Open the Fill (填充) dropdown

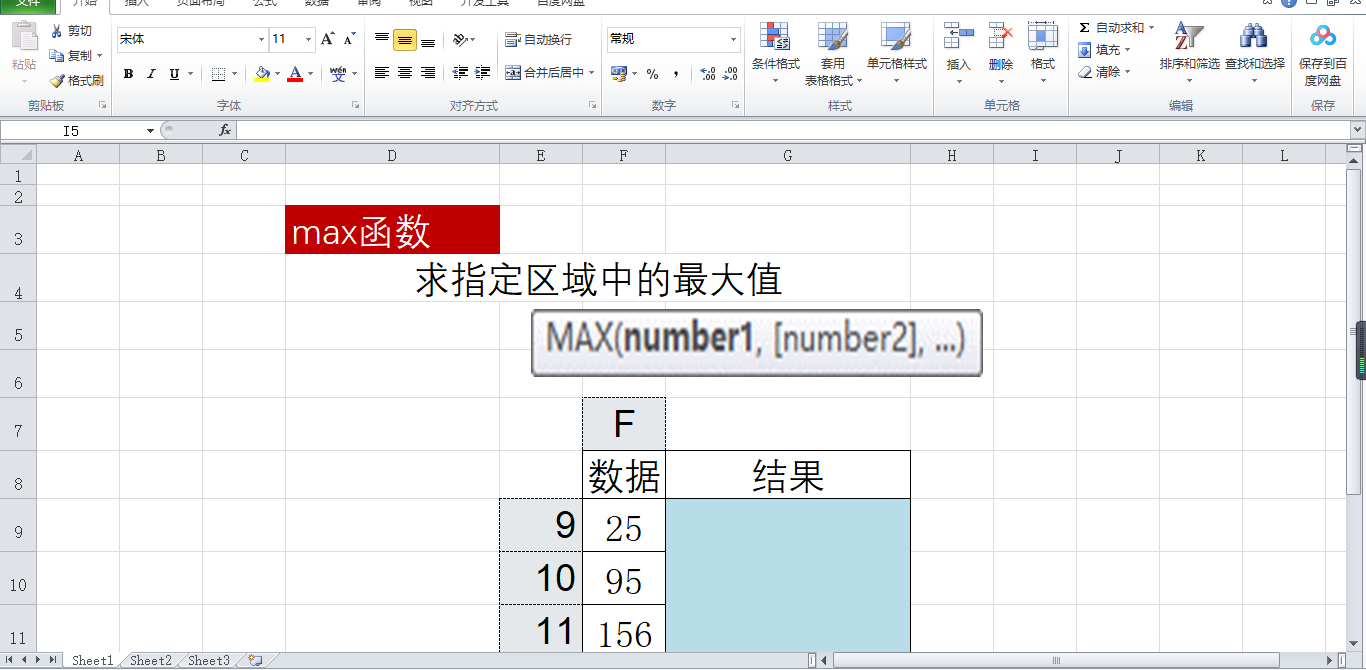pos(1105,50)
